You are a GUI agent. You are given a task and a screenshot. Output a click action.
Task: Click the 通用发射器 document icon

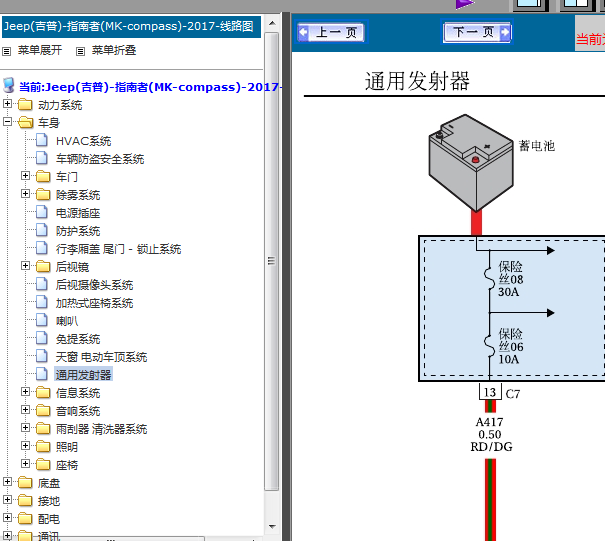point(42,374)
